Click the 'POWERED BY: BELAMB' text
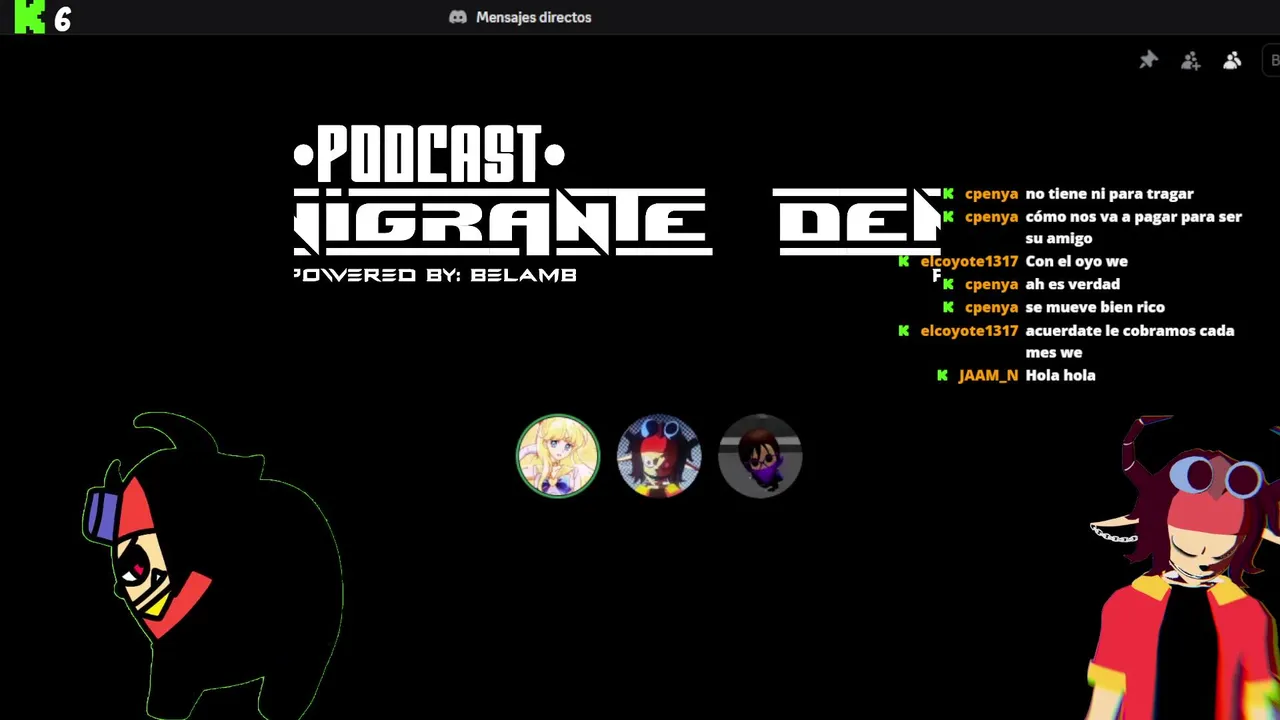The height and width of the screenshot is (720, 1280). [435, 274]
